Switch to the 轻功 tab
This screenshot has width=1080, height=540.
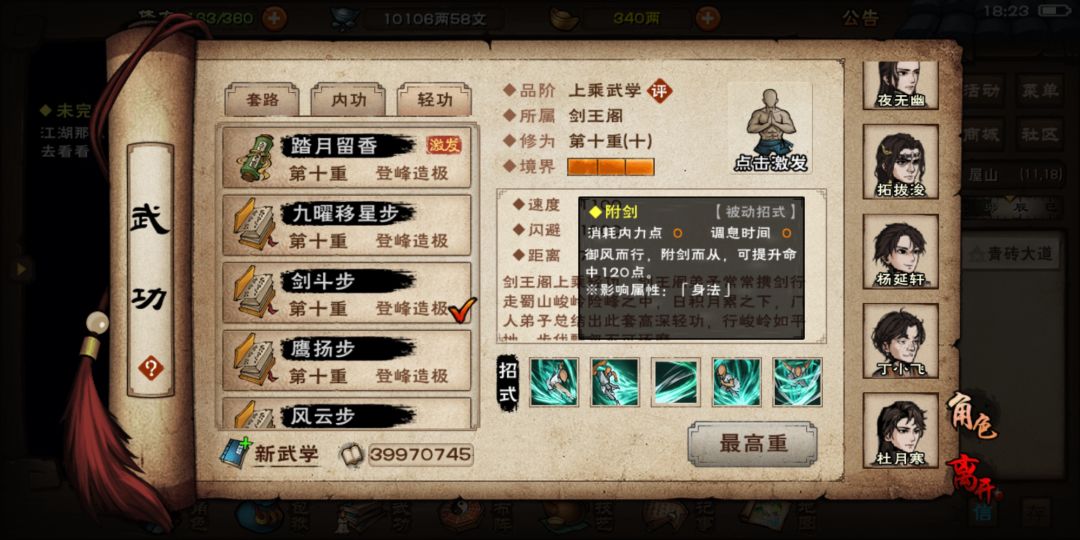tap(435, 100)
